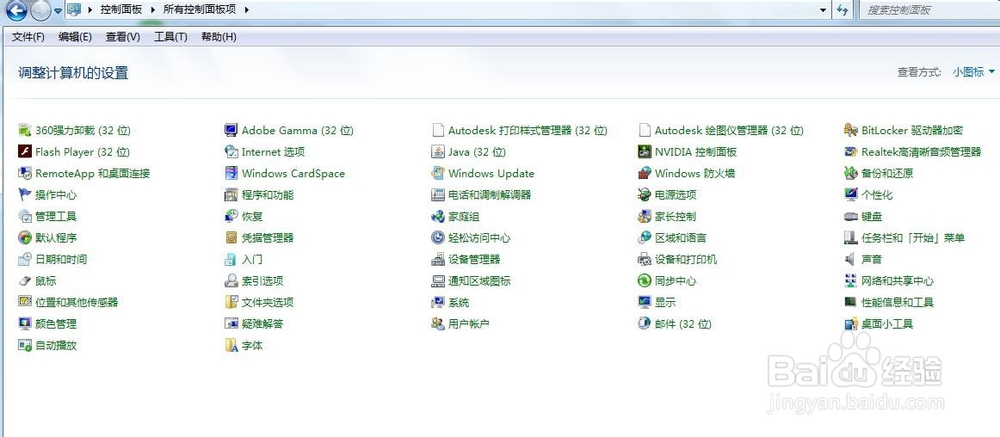The width and height of the screenshot is (1000, 437).
Task: Click the 电源选项 icon
Action: coord(644,195)
